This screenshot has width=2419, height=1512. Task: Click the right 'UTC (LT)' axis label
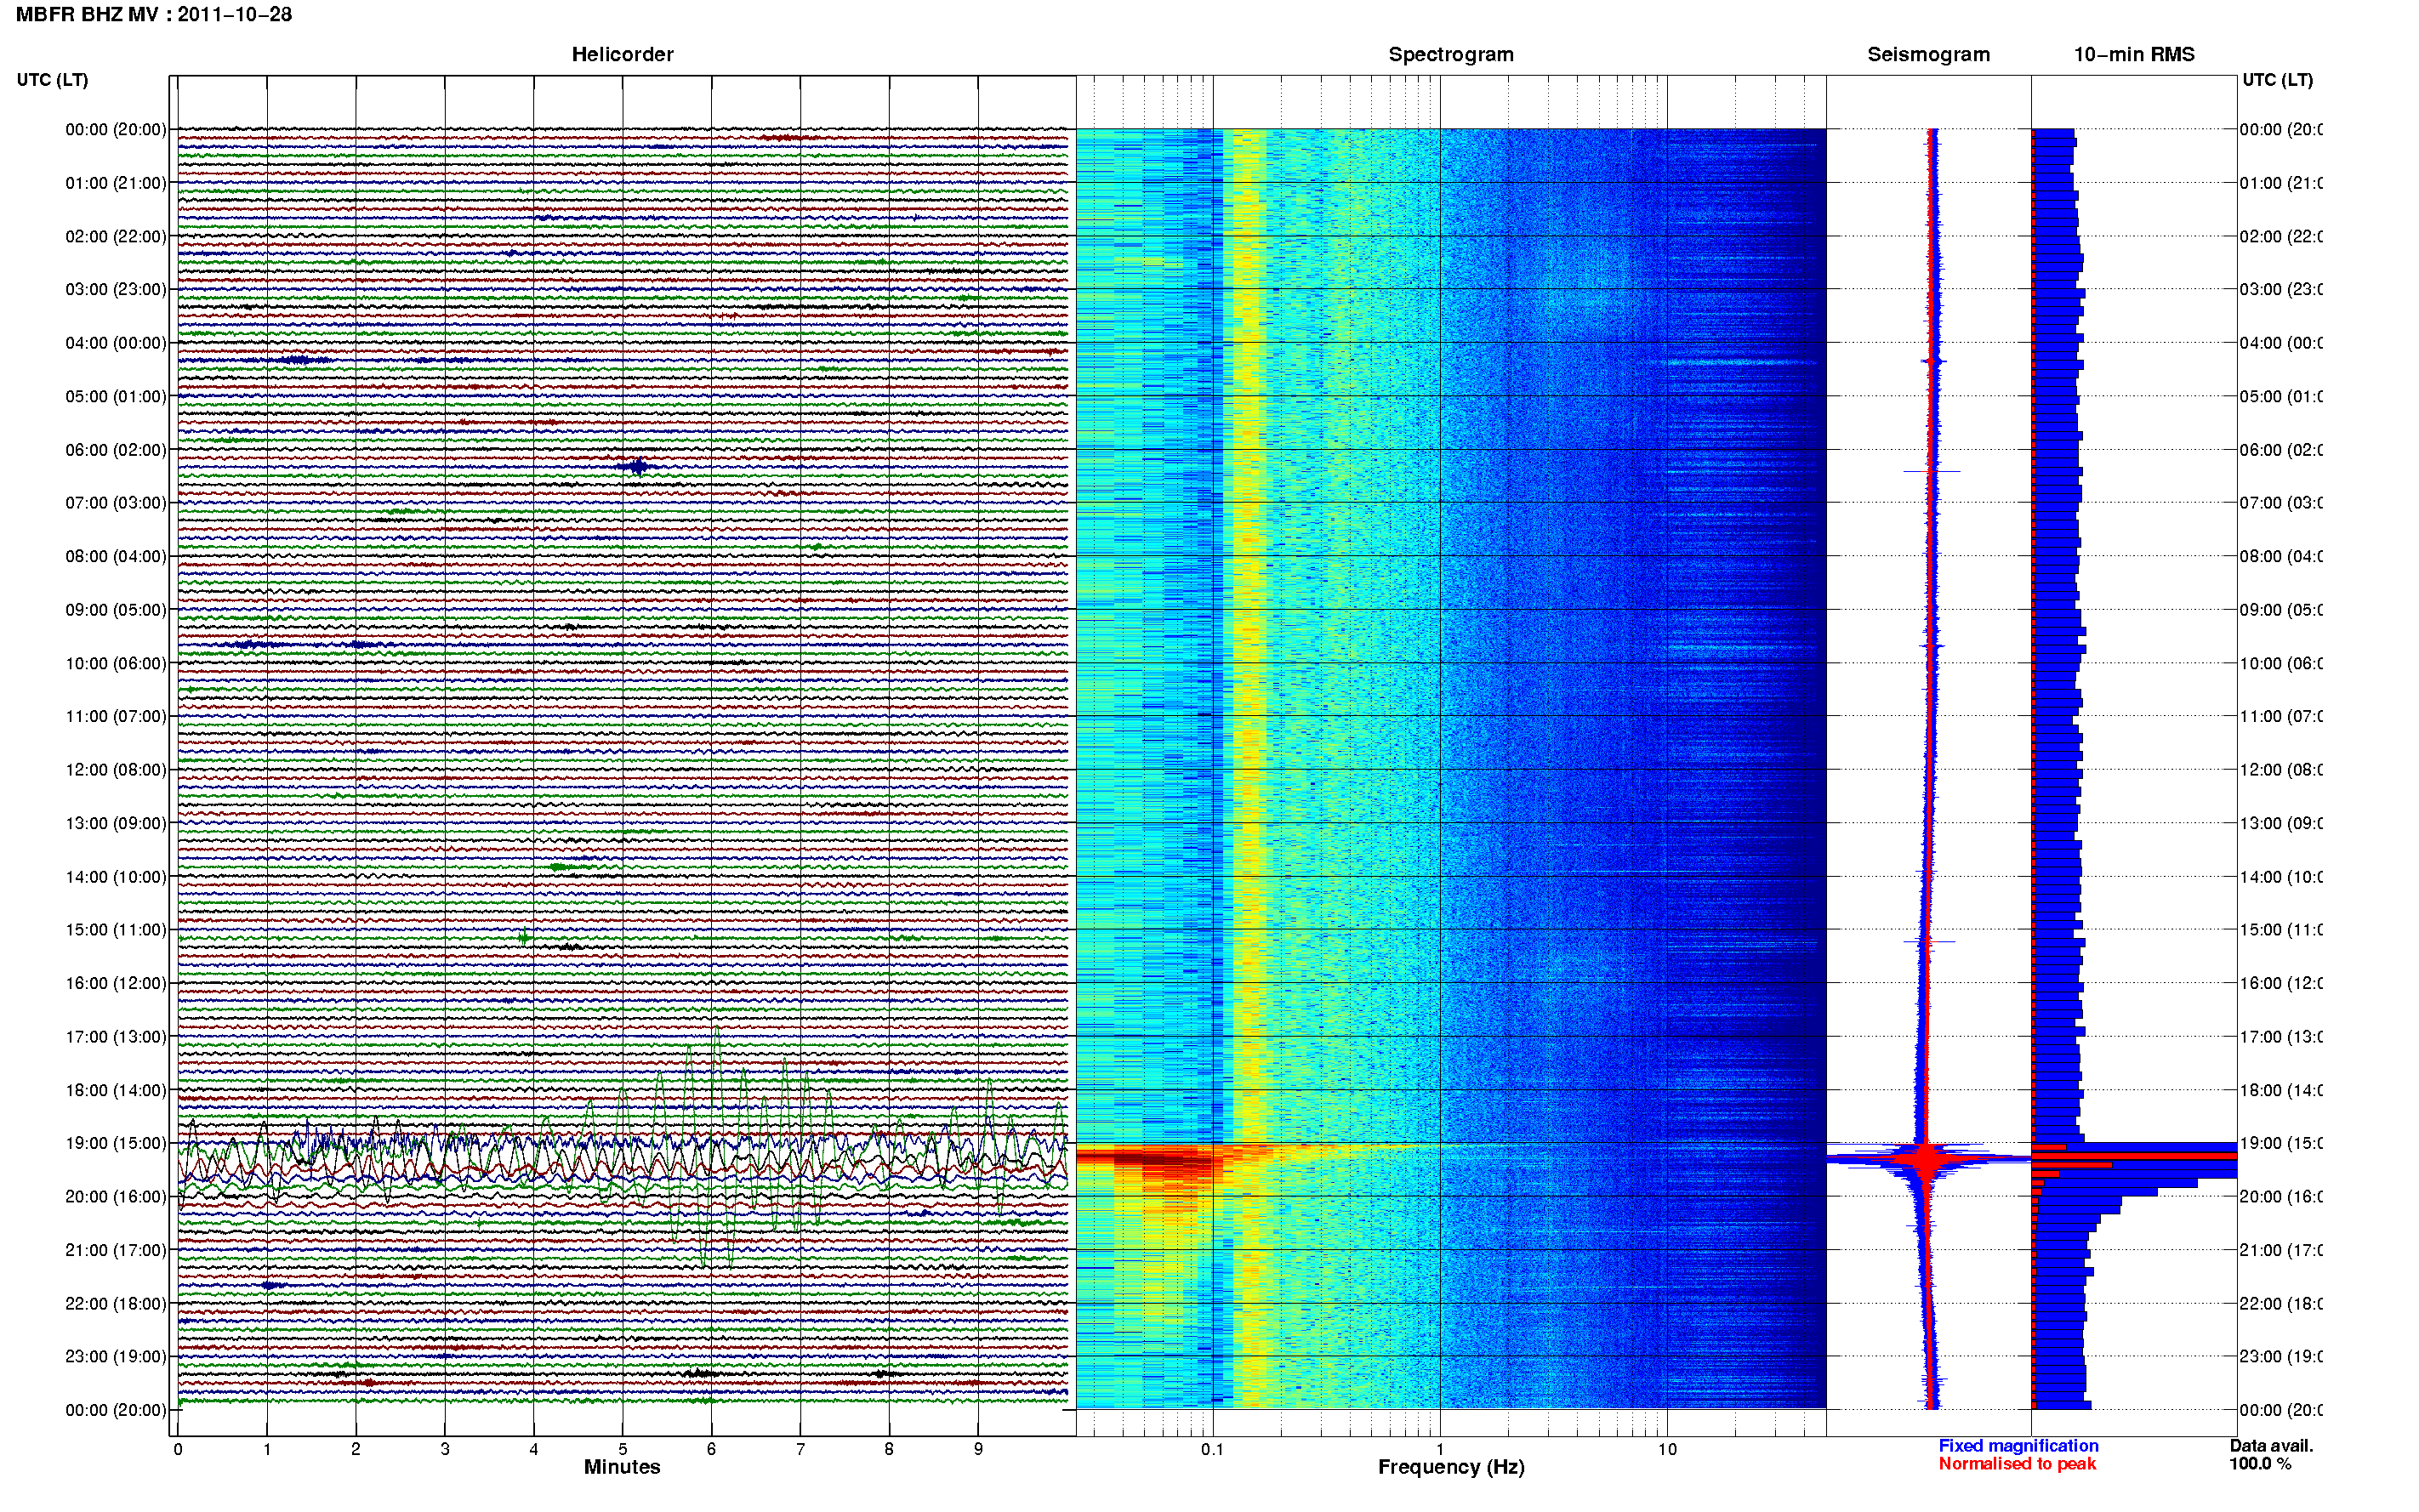tap(2277, 80)
